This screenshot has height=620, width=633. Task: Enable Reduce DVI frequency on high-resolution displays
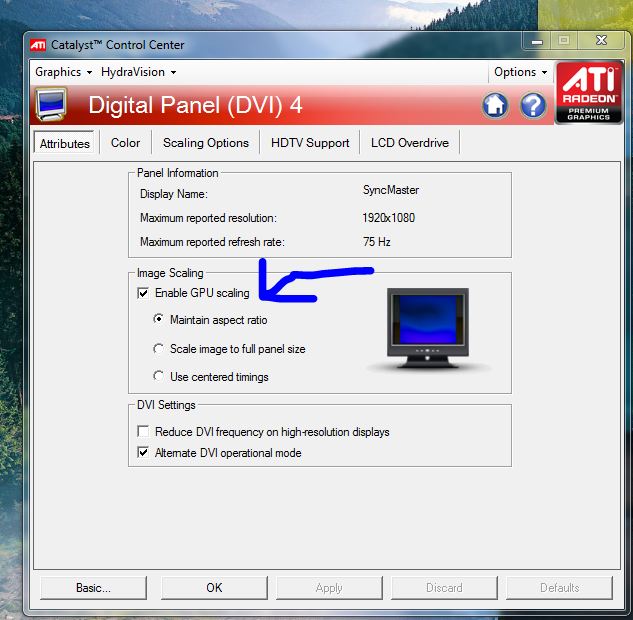point(143,431)
